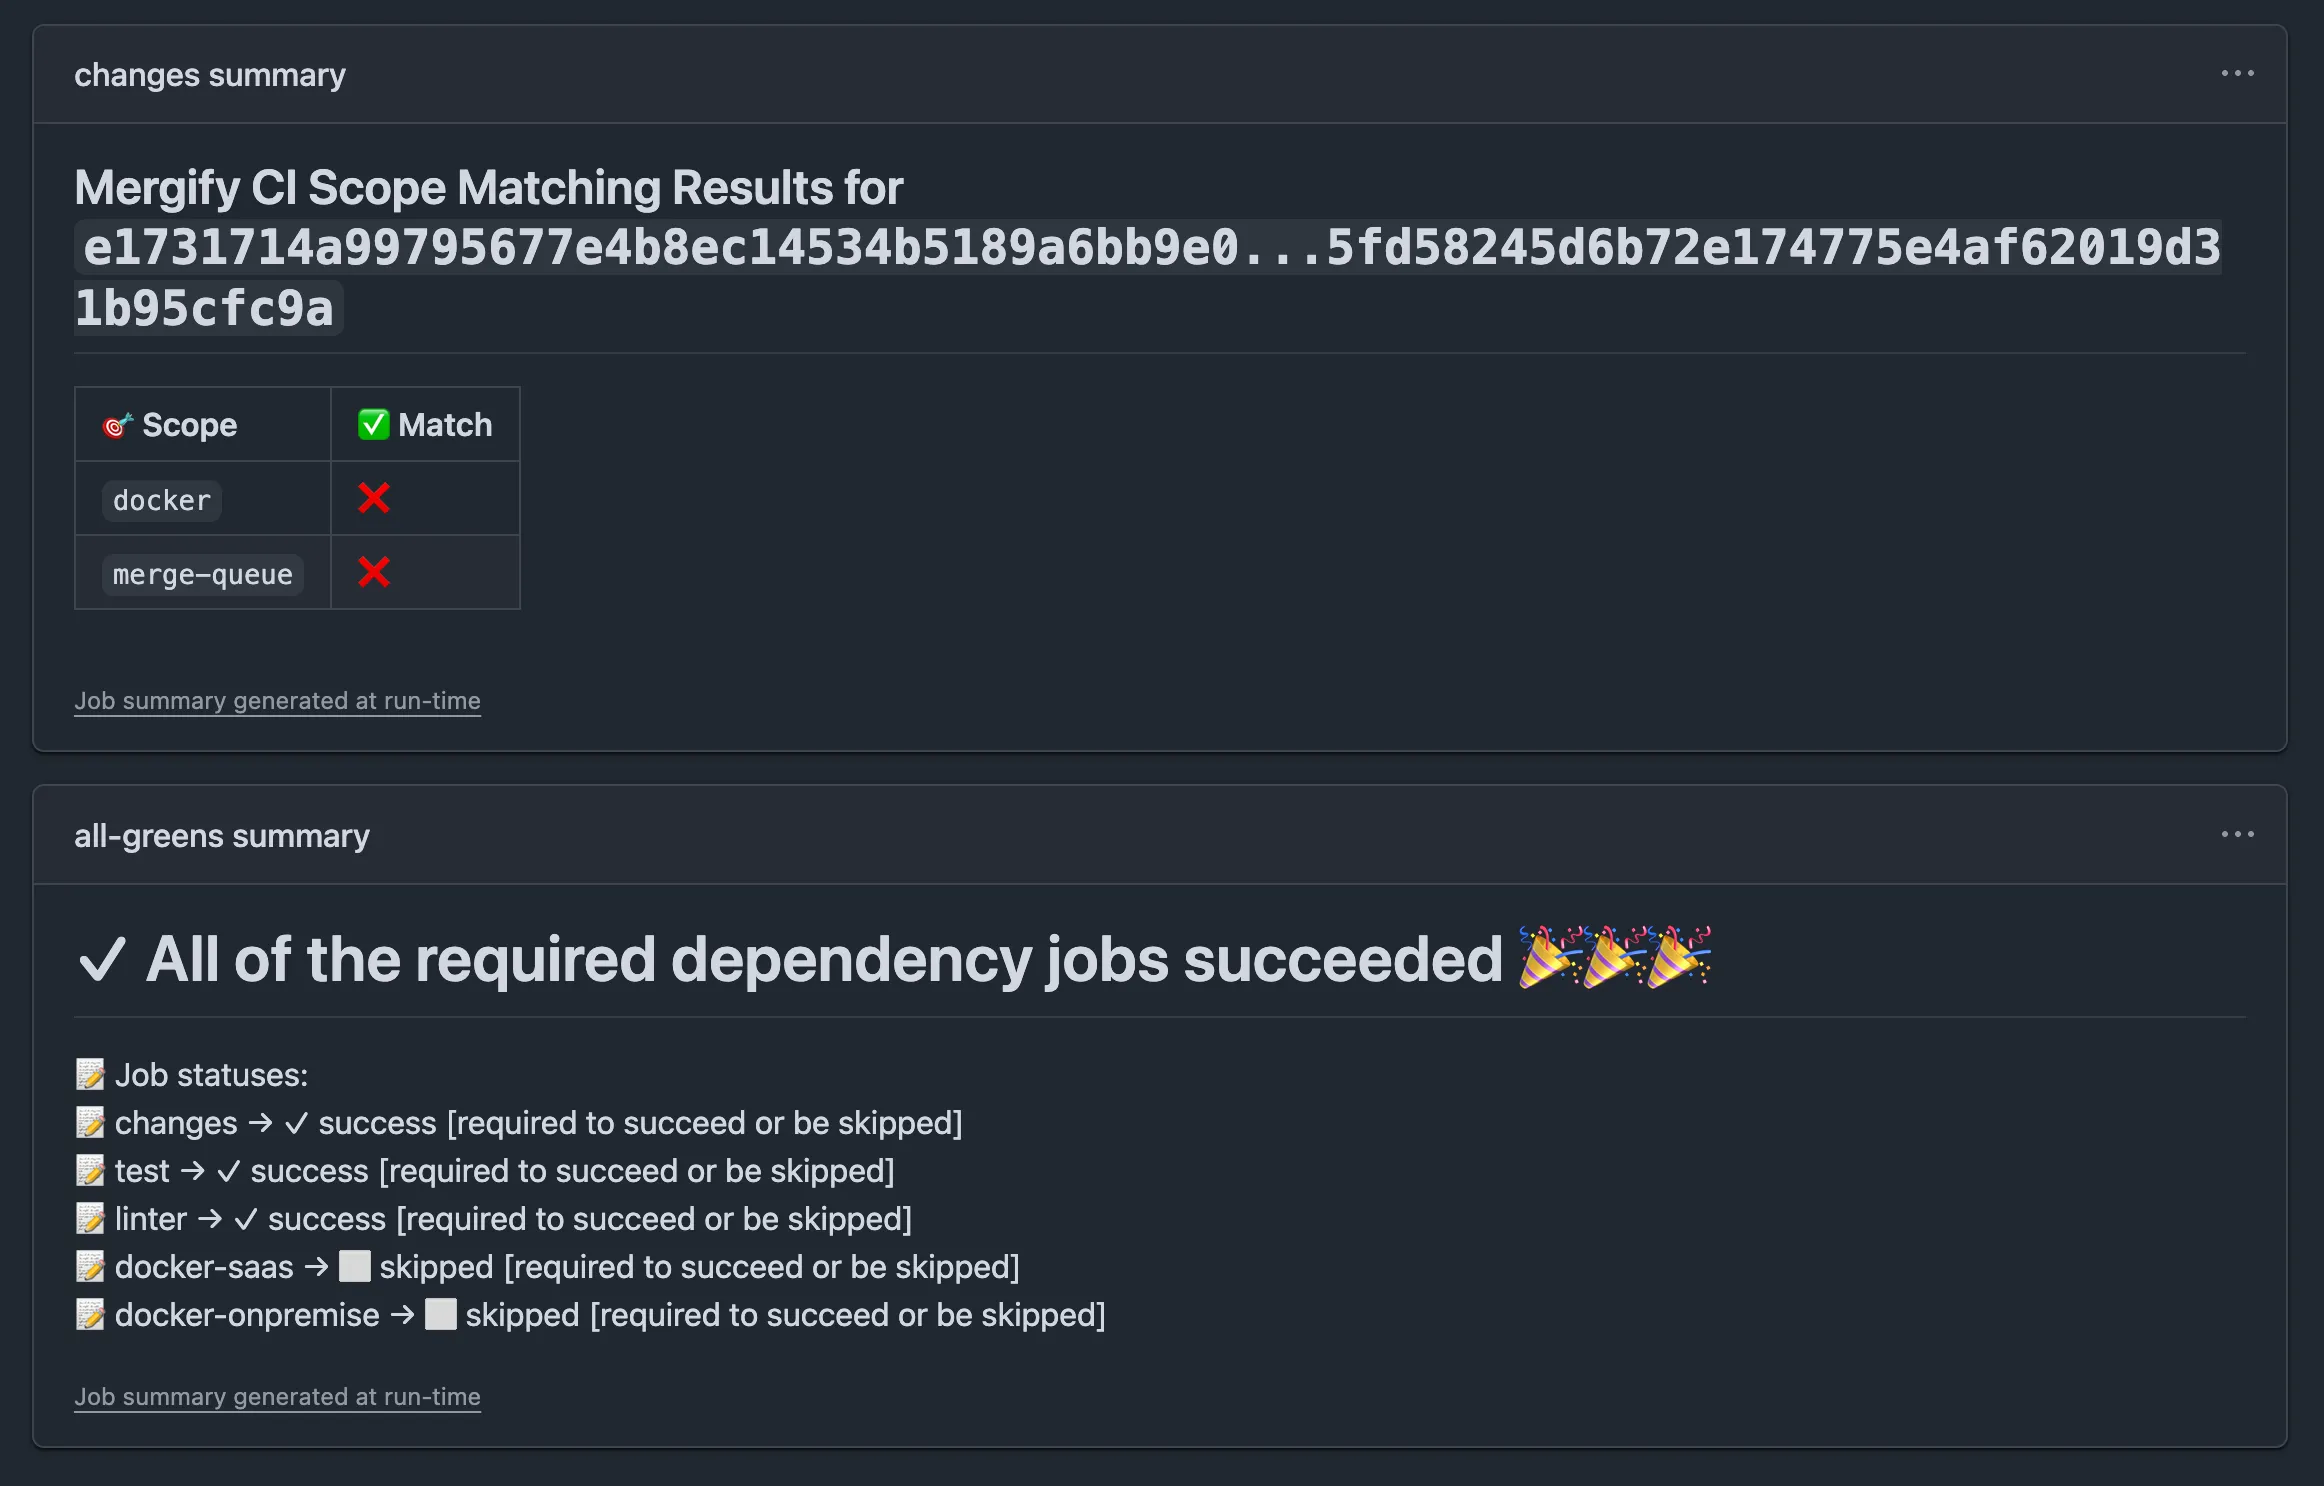Viewport: 2324px width, 1486px height.
Task: Open the kebab menu on all-greens summary card
Action: pyautogui.click(x=2238, y=834)
